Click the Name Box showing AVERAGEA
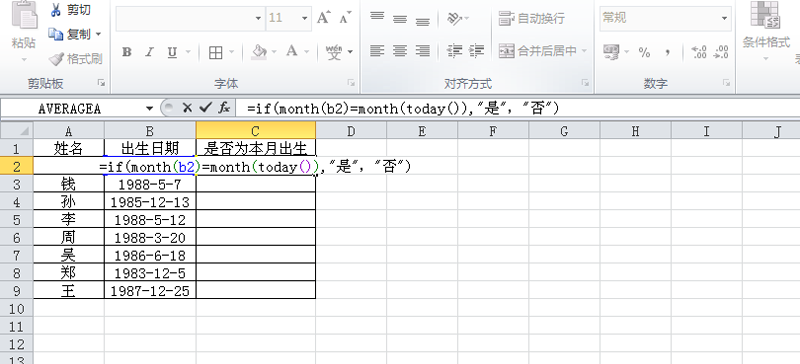800x364 pixels. (x=70, y=108)
